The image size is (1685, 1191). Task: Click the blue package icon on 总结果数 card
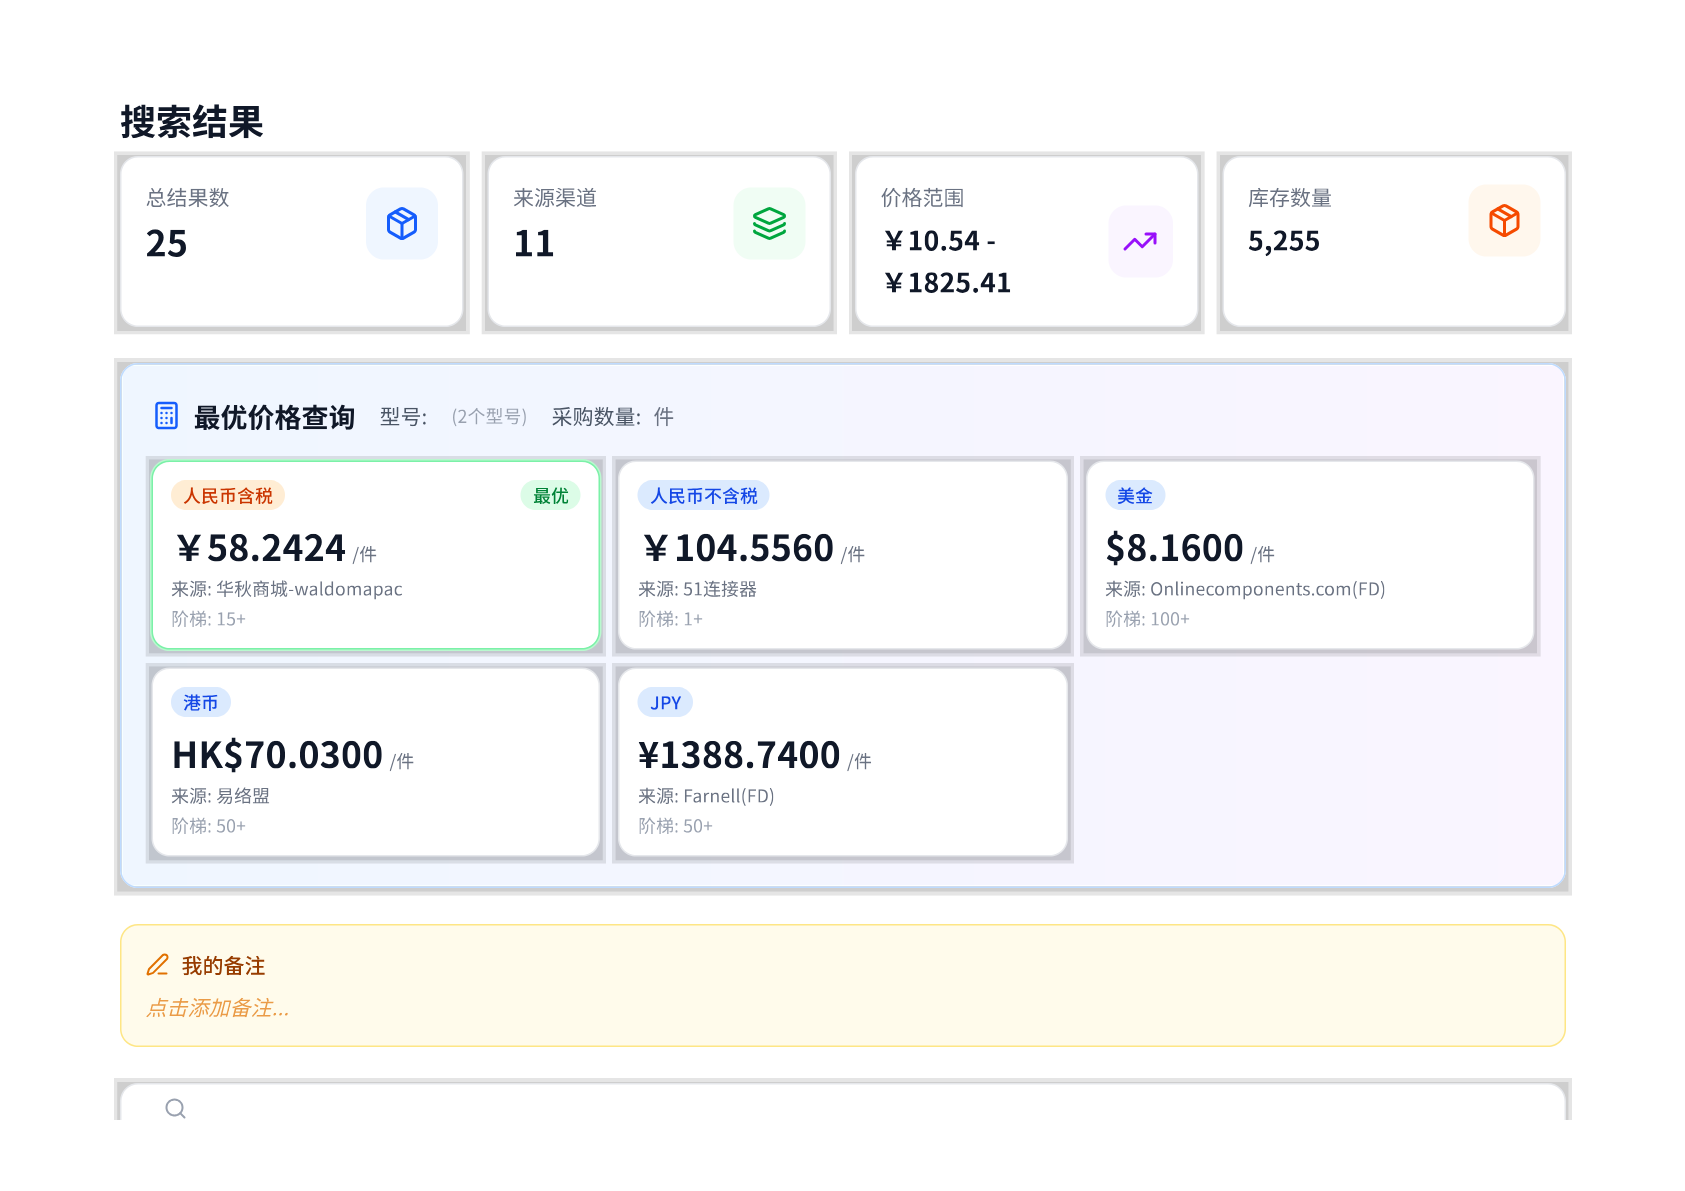coord(402,223)
